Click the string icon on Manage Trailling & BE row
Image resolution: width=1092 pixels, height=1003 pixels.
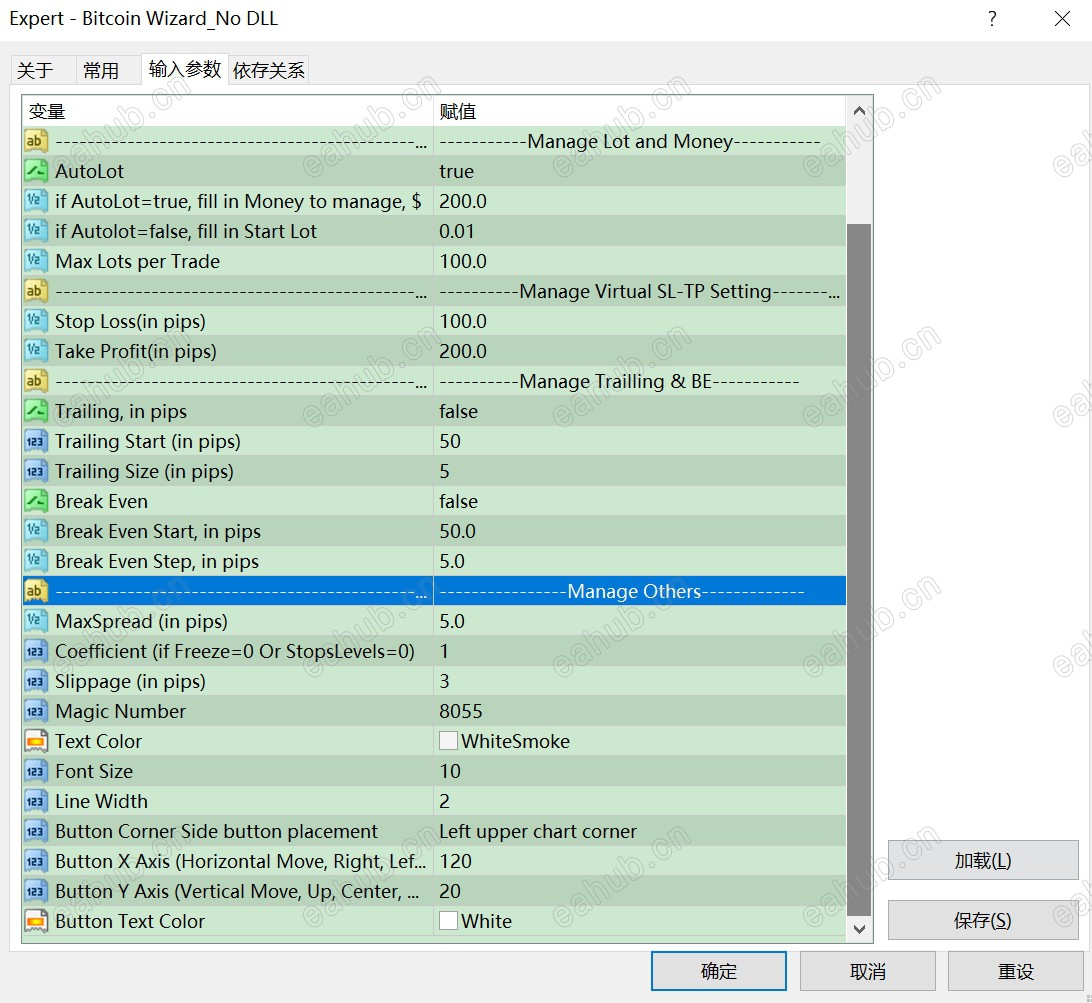point(36,380)
